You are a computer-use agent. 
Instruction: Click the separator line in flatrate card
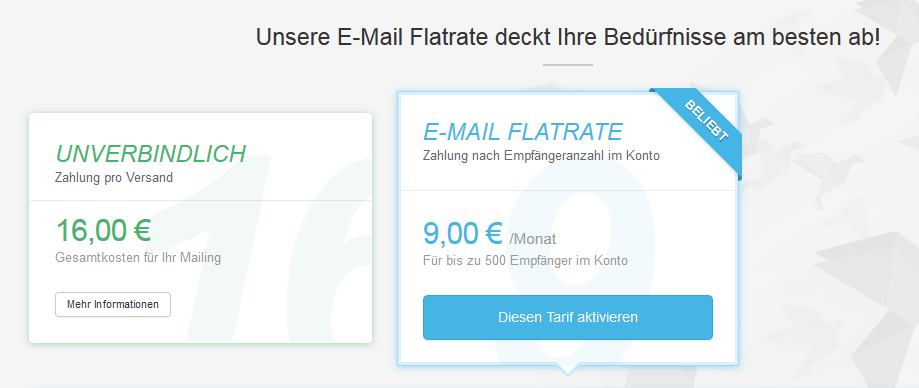click(x=567, y=190)
